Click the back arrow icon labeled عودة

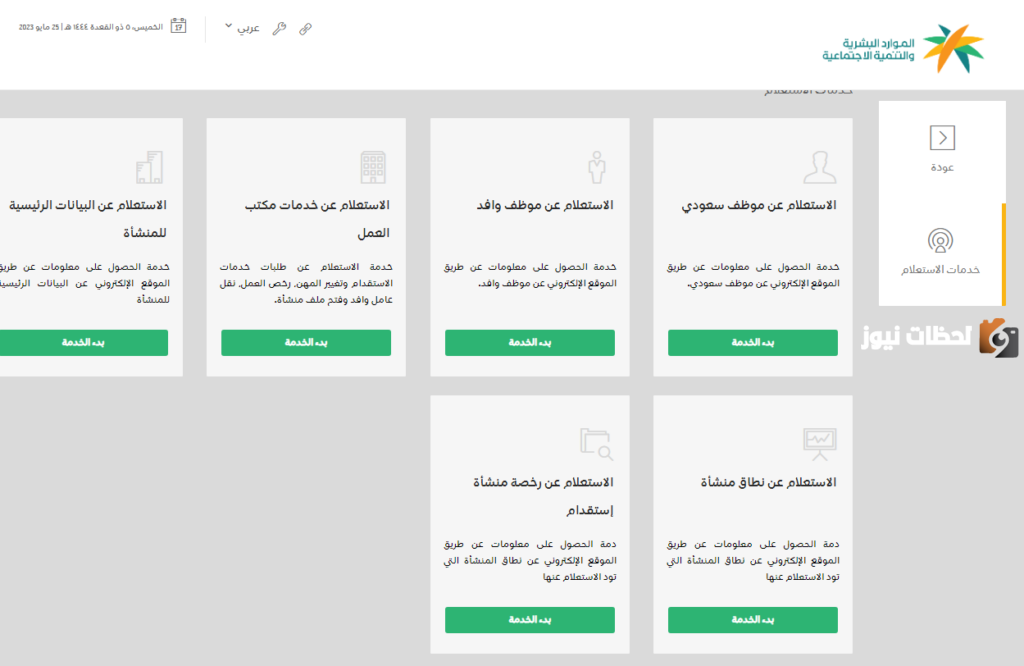point(942,138)
